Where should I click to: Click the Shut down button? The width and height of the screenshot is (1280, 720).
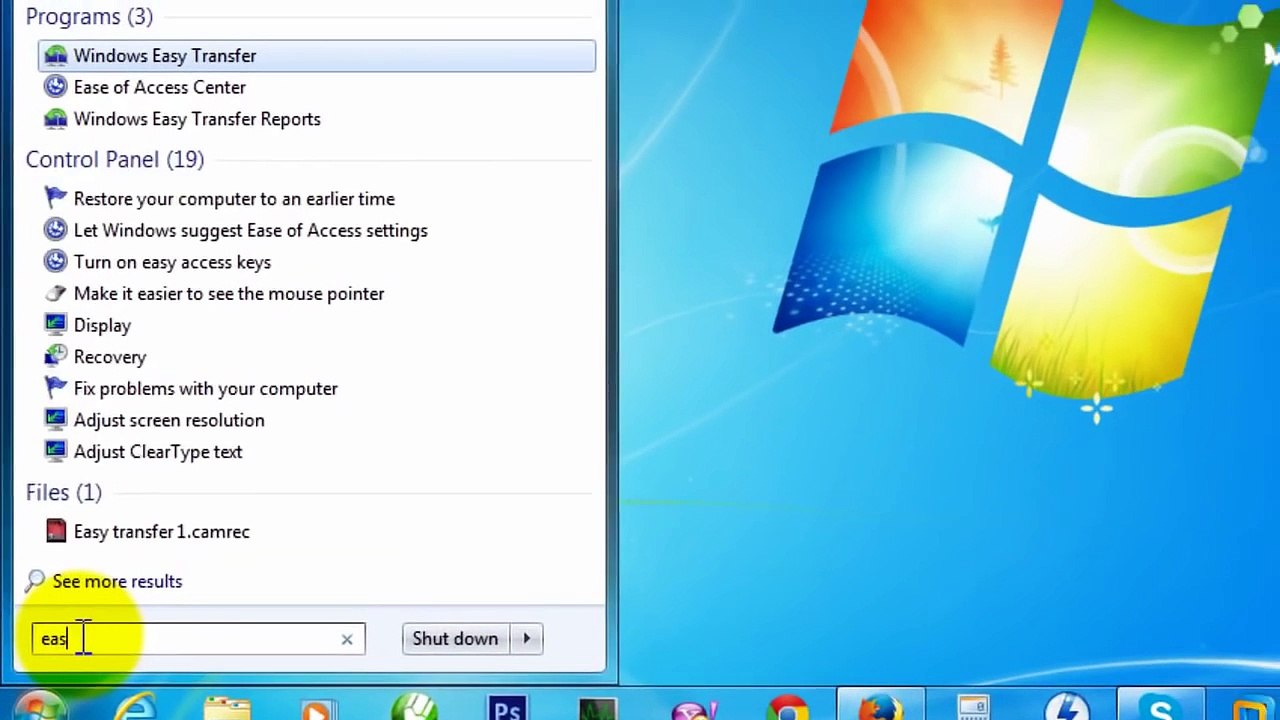point(455,639)
